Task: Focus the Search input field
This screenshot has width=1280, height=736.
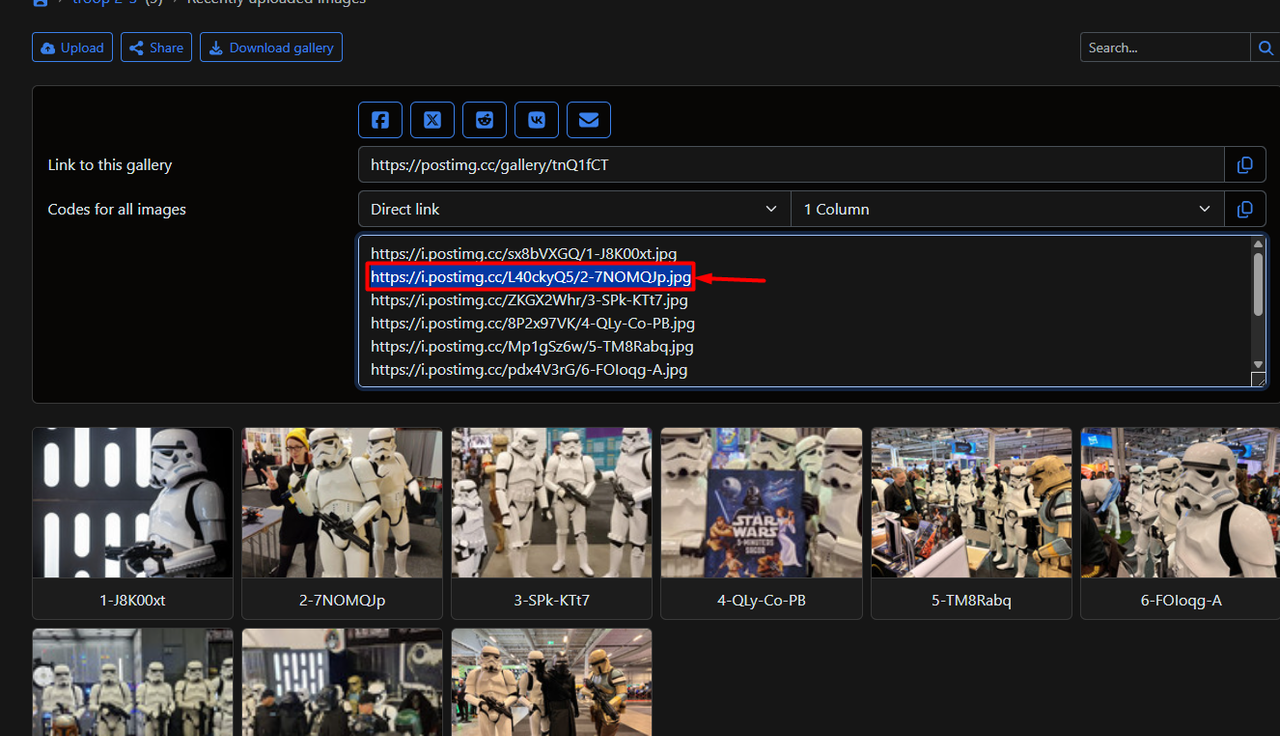Action: tap(1165, 47)
